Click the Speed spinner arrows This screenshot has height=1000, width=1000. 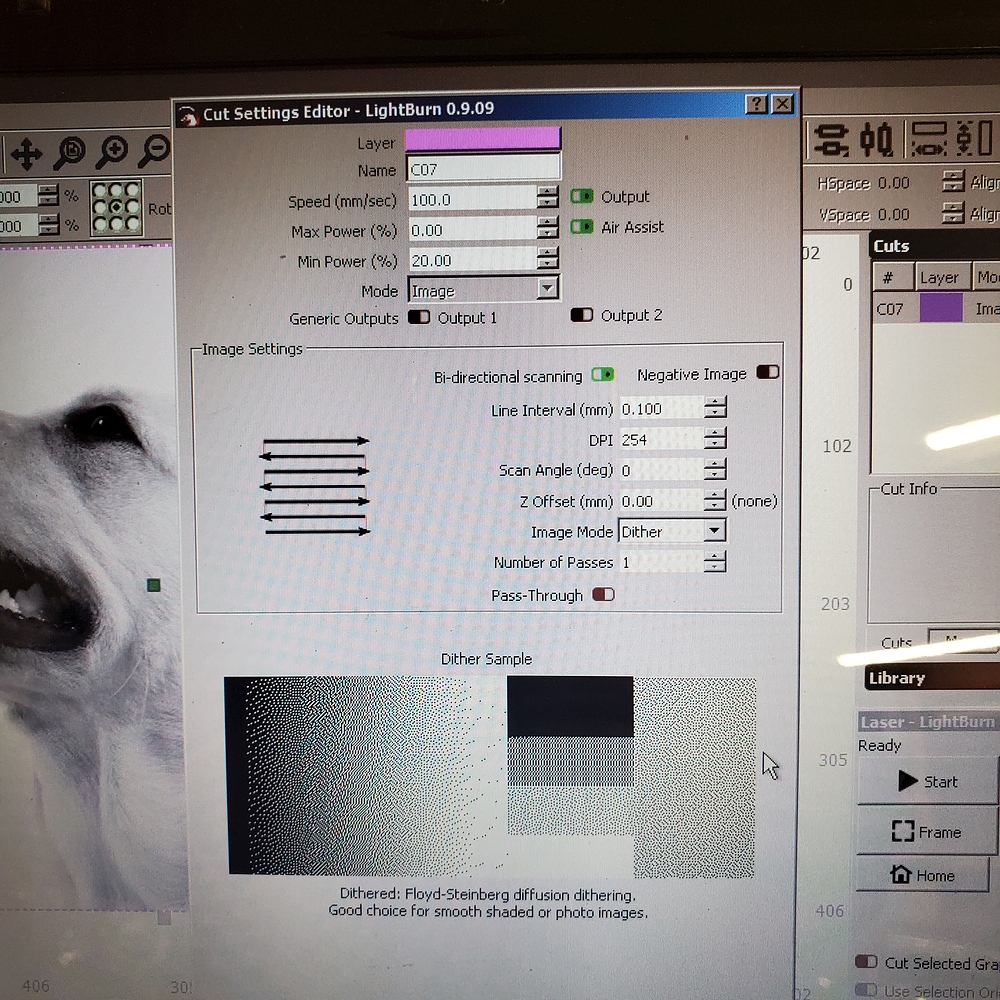(x=547, y=199)
